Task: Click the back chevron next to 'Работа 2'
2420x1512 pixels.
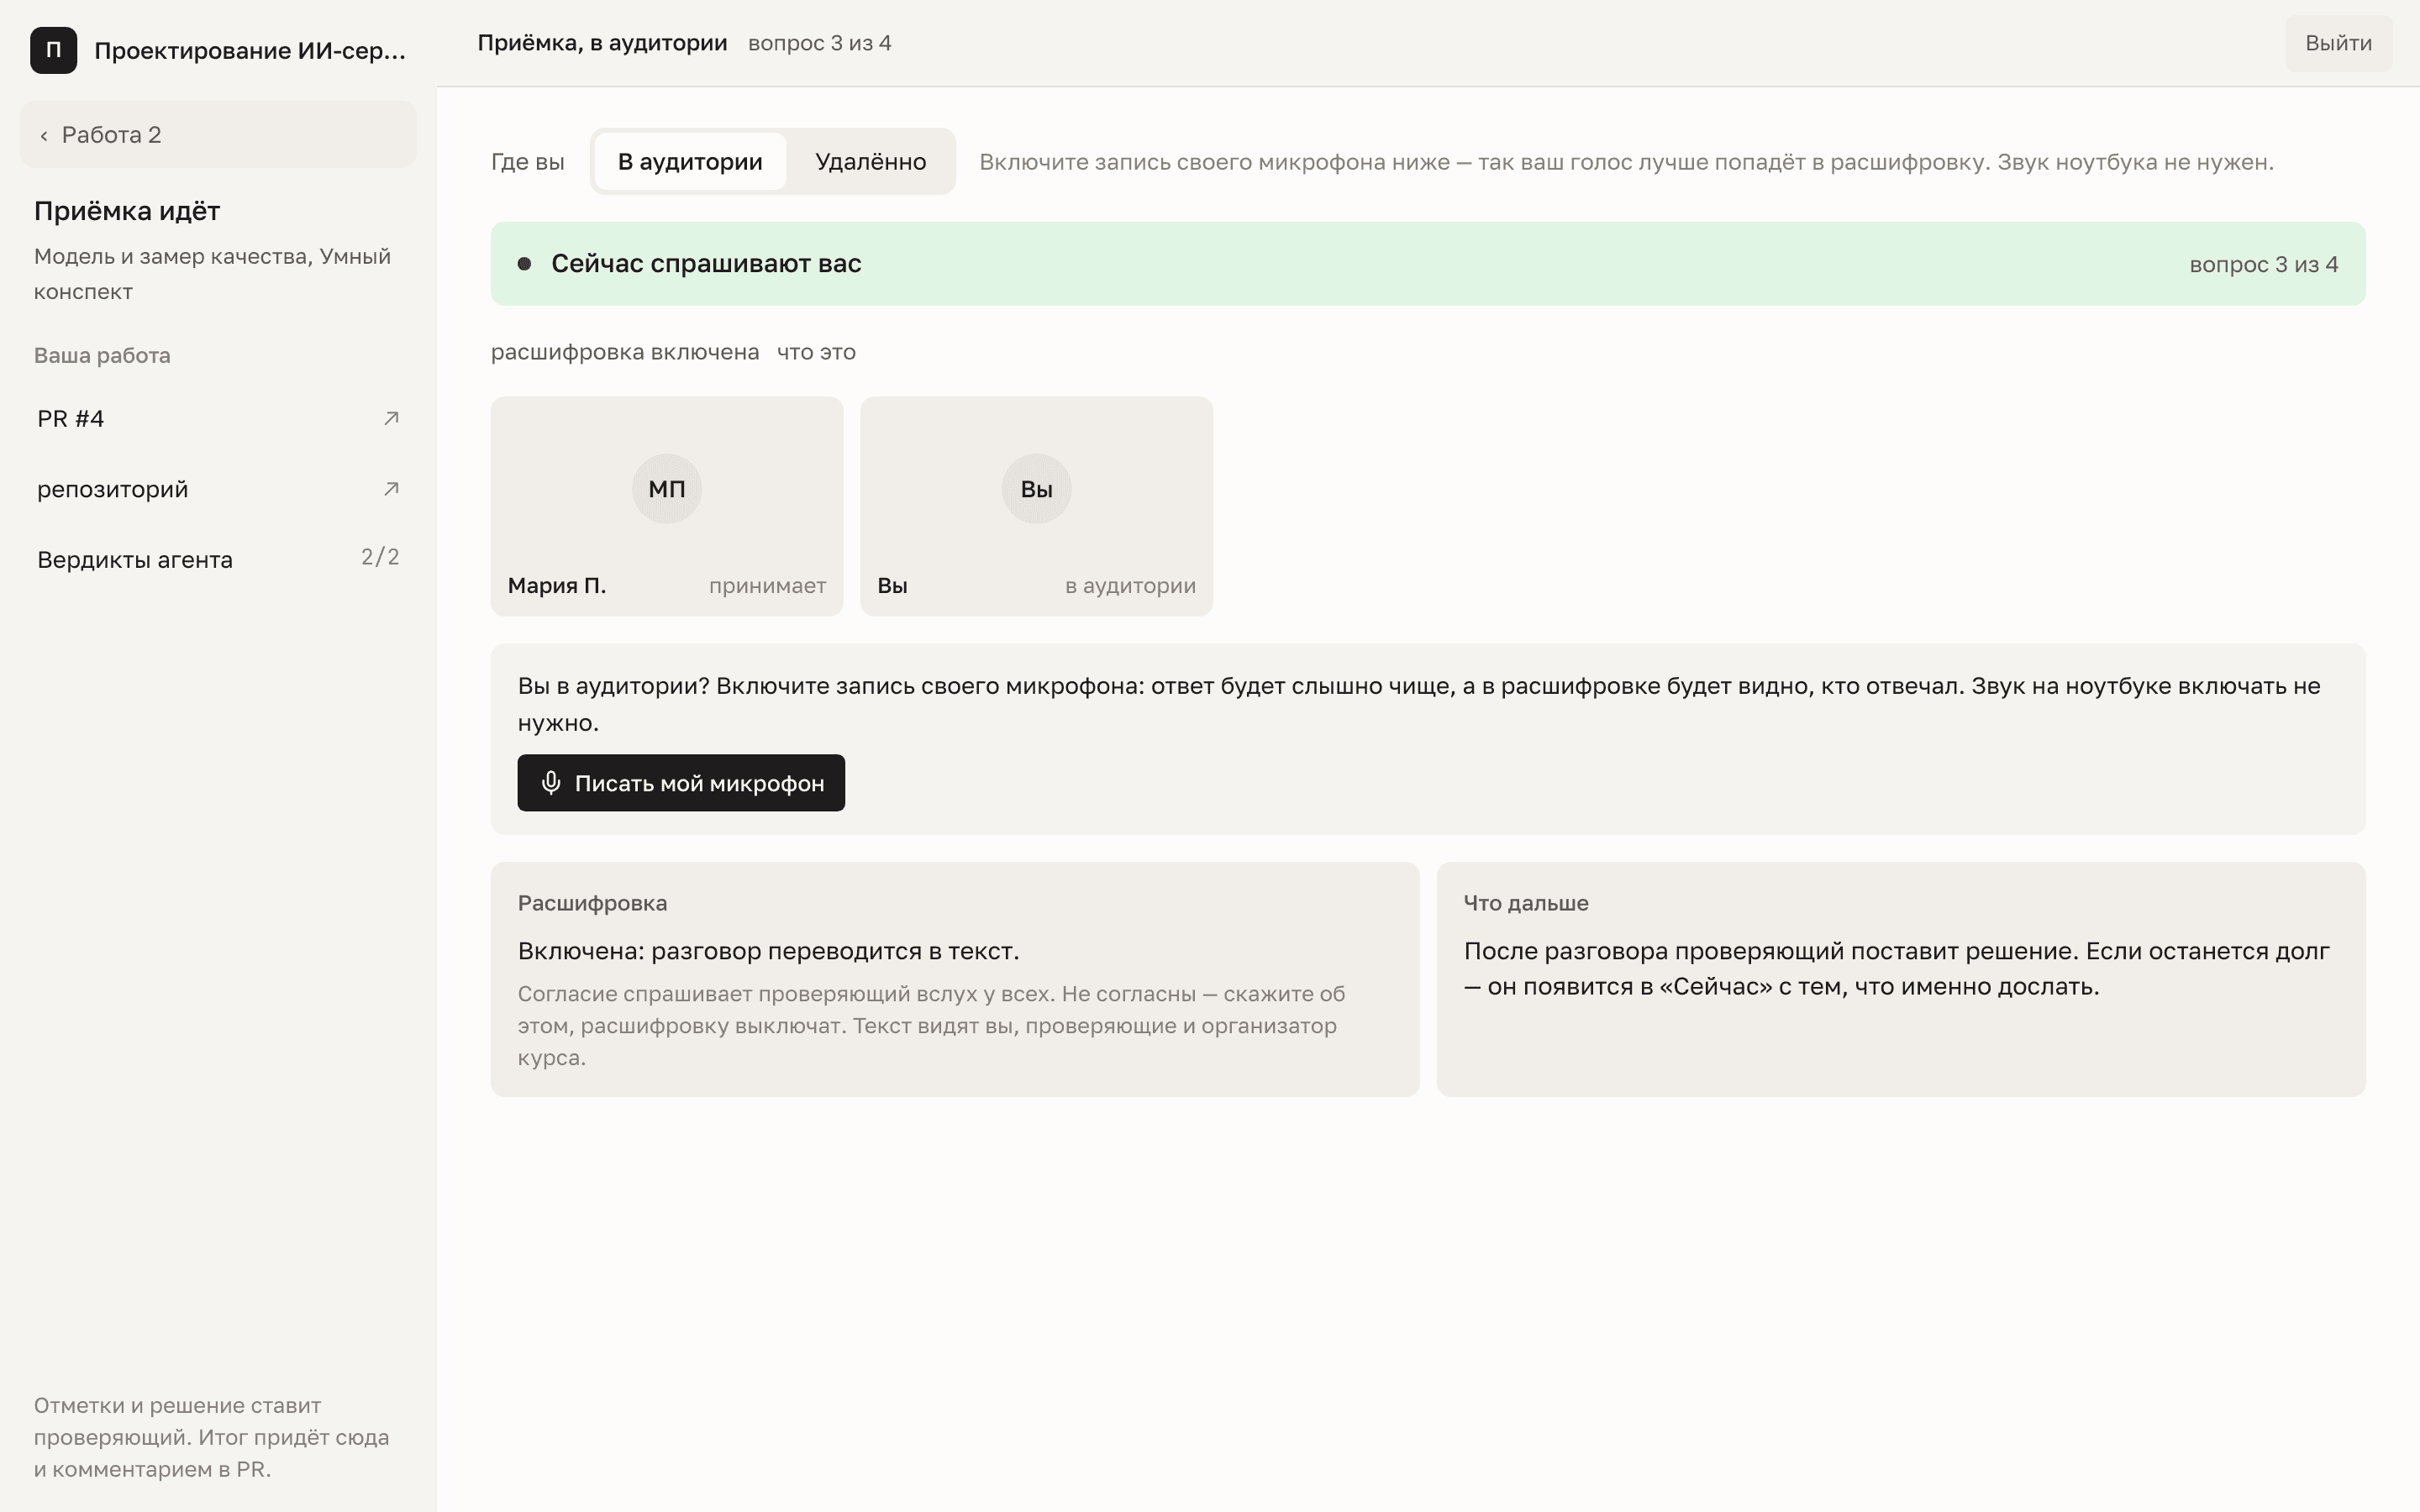Action: [44, 136]
